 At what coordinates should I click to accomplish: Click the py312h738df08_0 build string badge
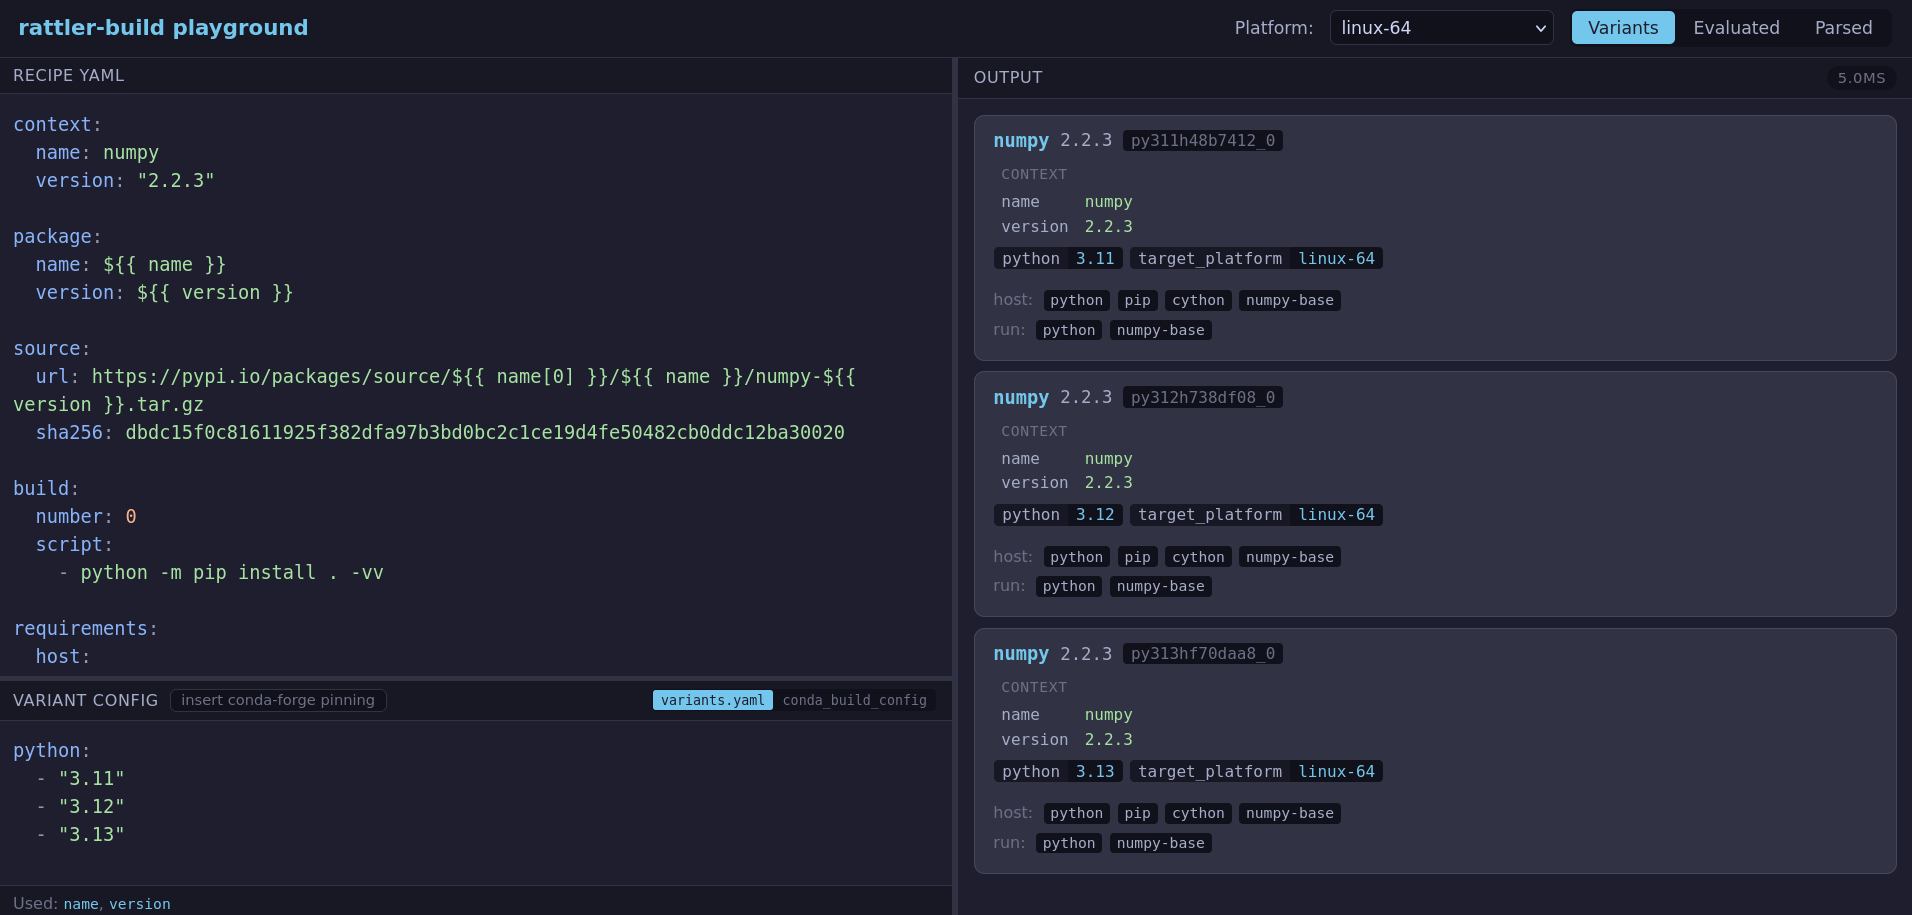click(1202, 398)
